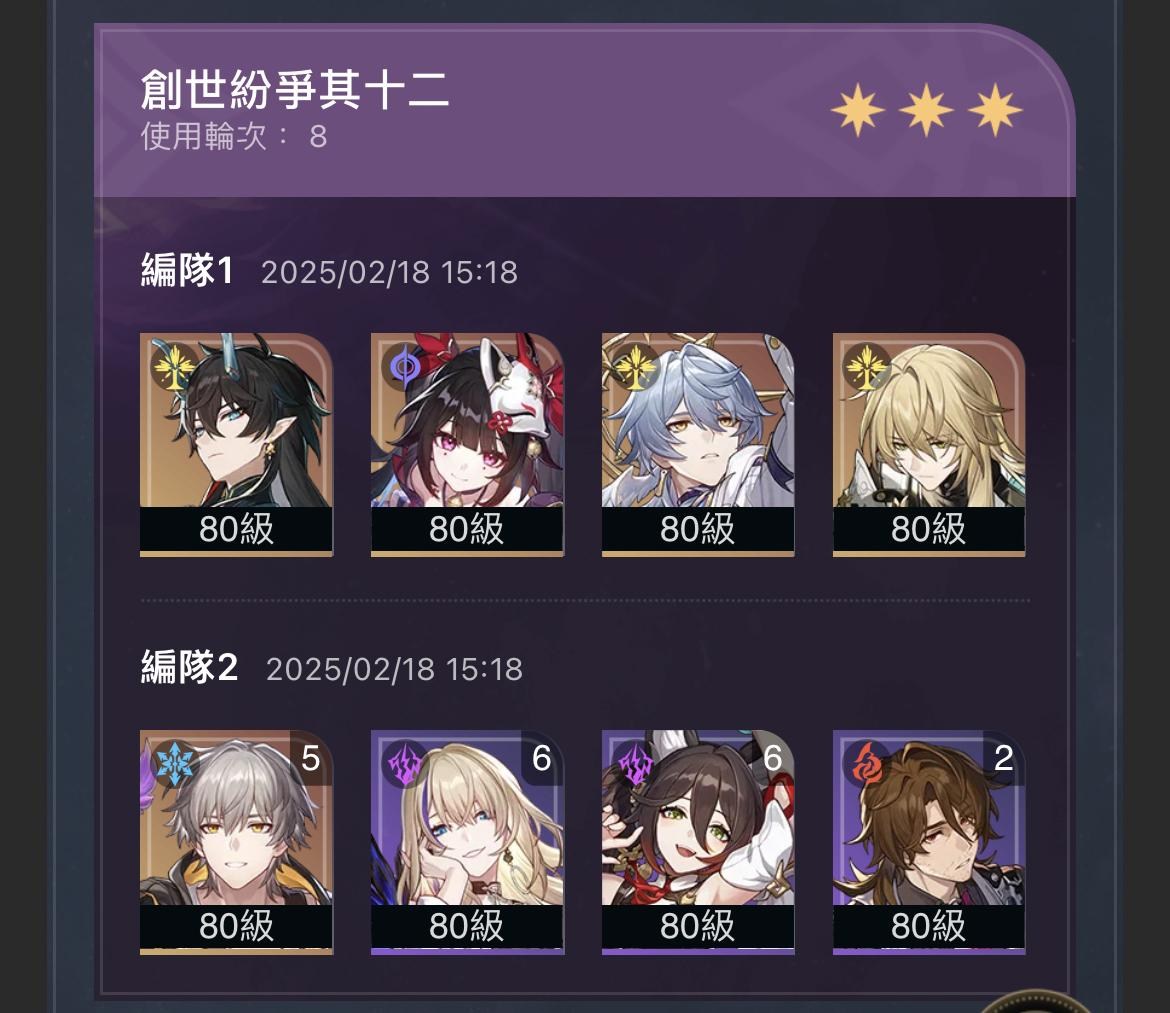
Task: Select the brown-haired man portrait in Team 2
Action: click(x=929, y=842)
